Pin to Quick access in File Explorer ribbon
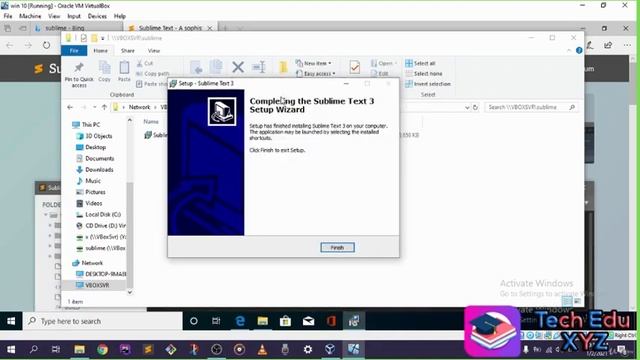640x360 pixels. pyautogui.click(x=79, y=74)
